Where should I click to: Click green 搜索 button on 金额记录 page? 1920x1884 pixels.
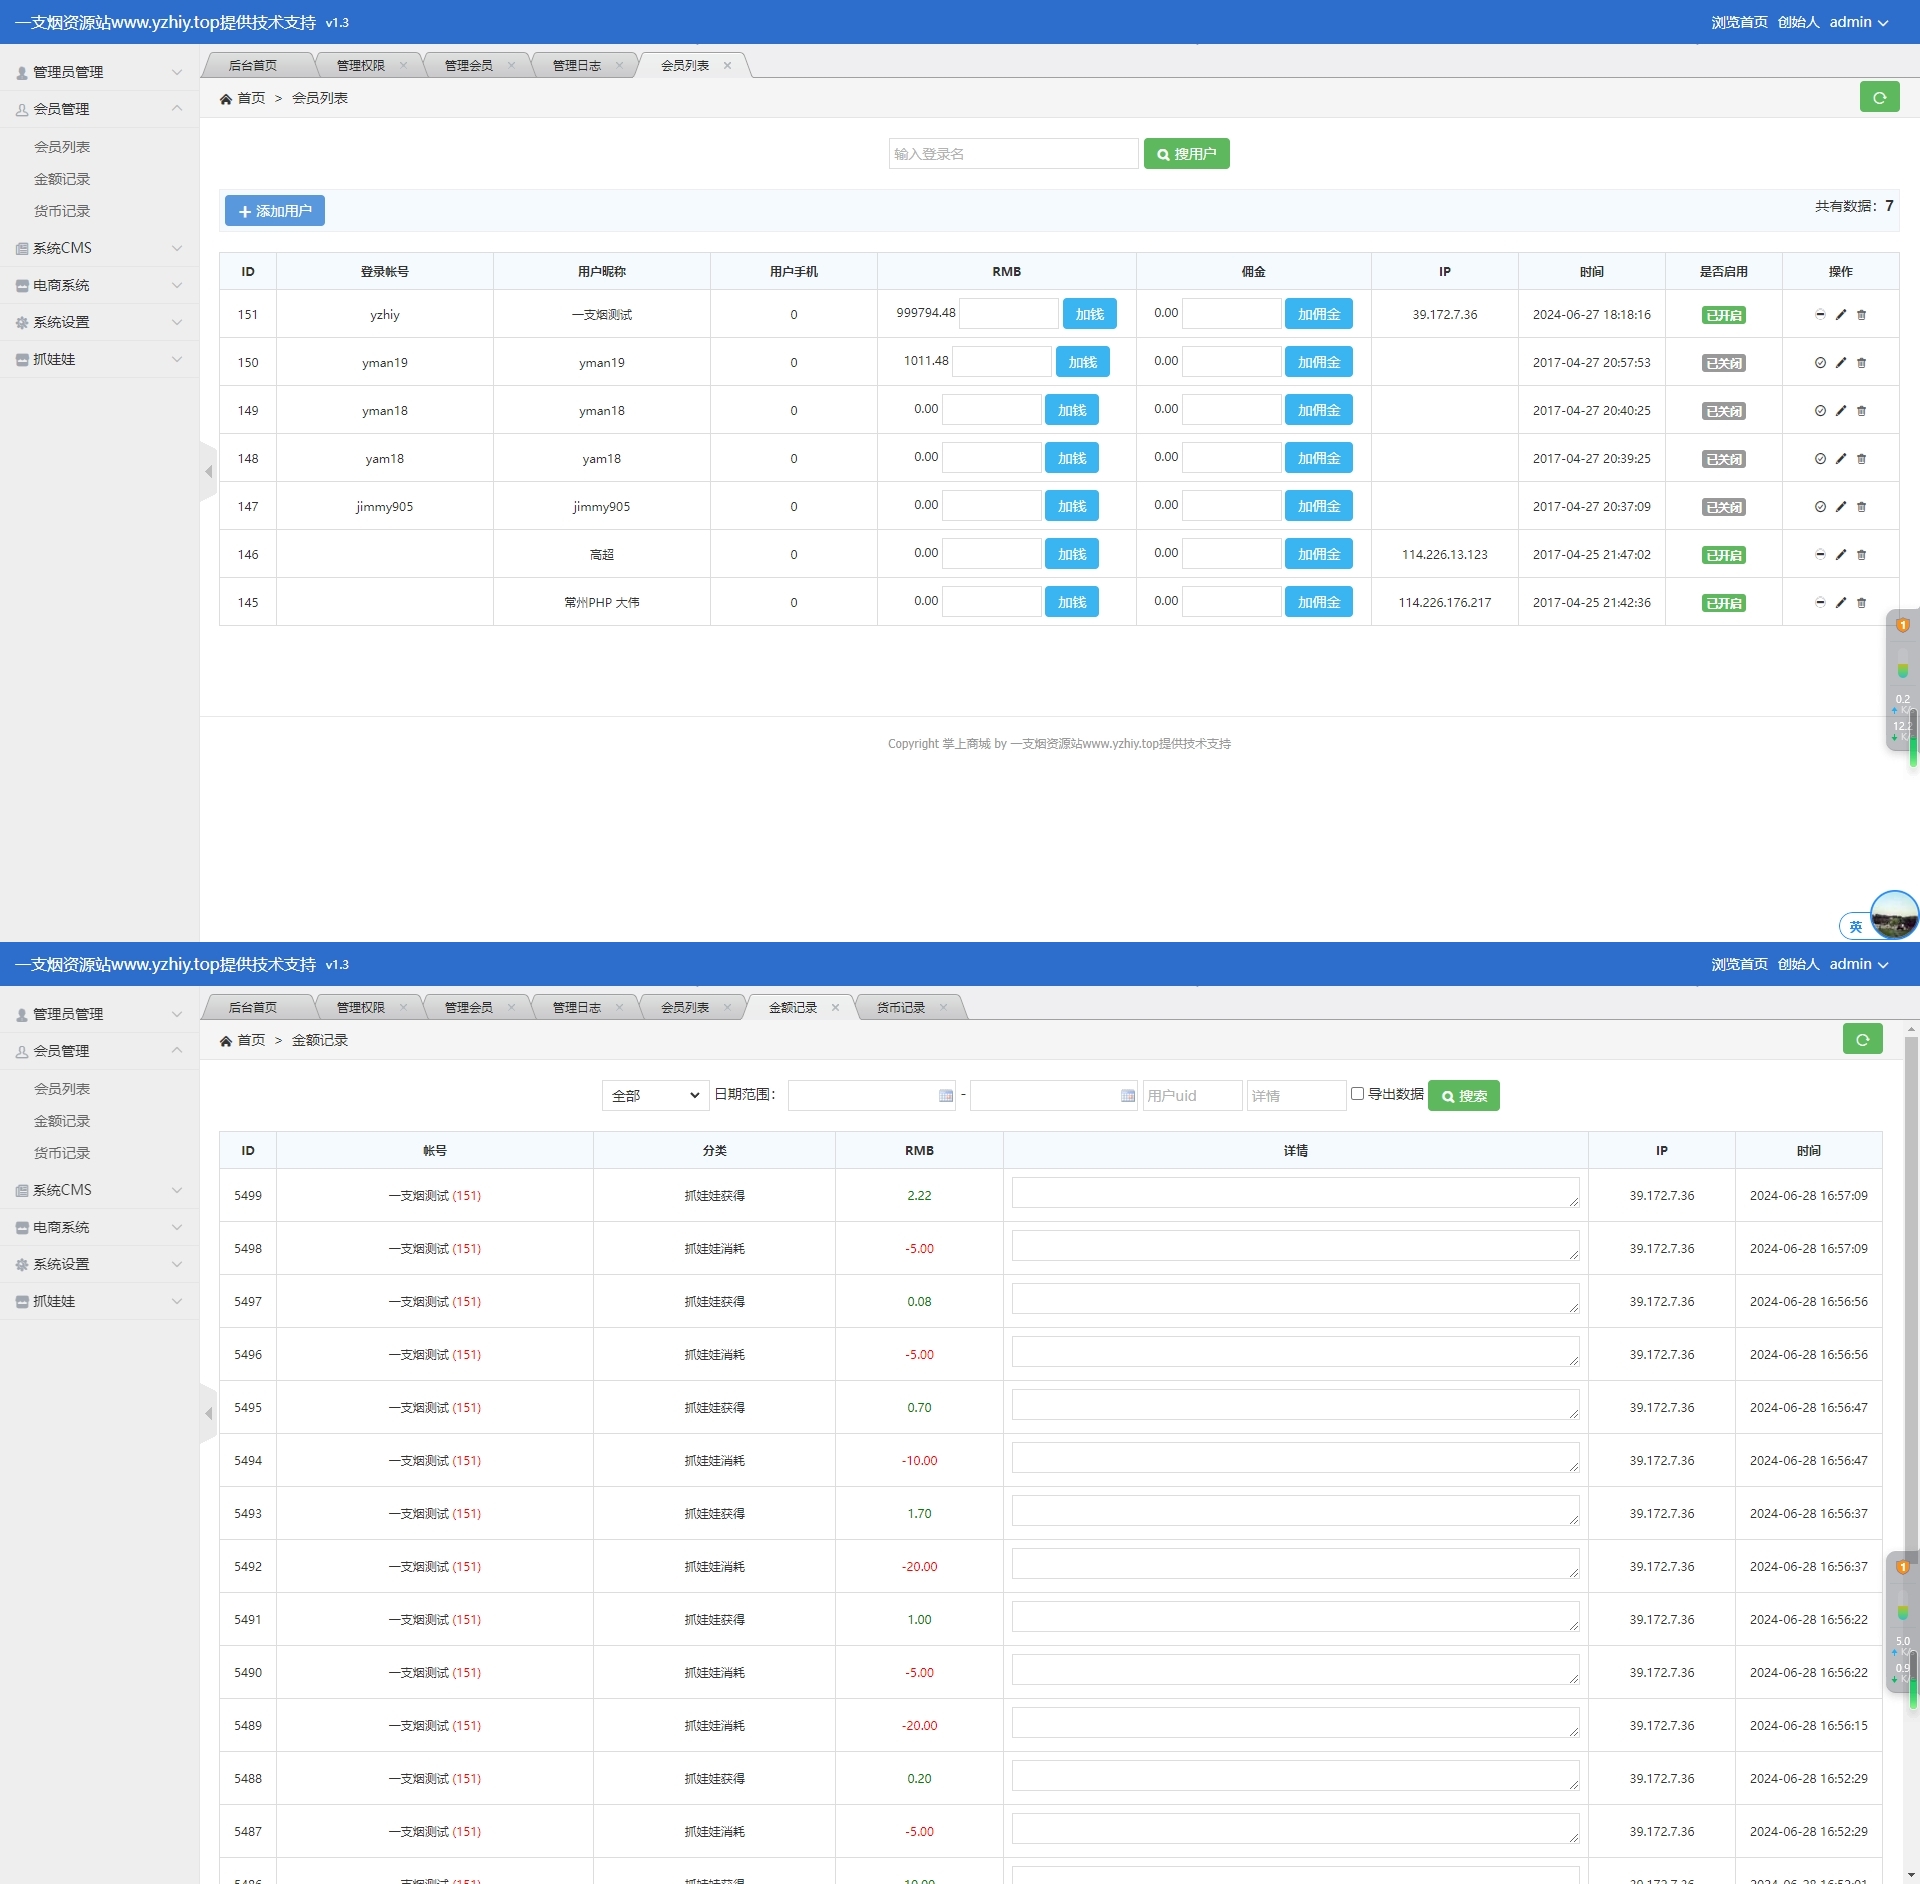coord(1463,1096)
